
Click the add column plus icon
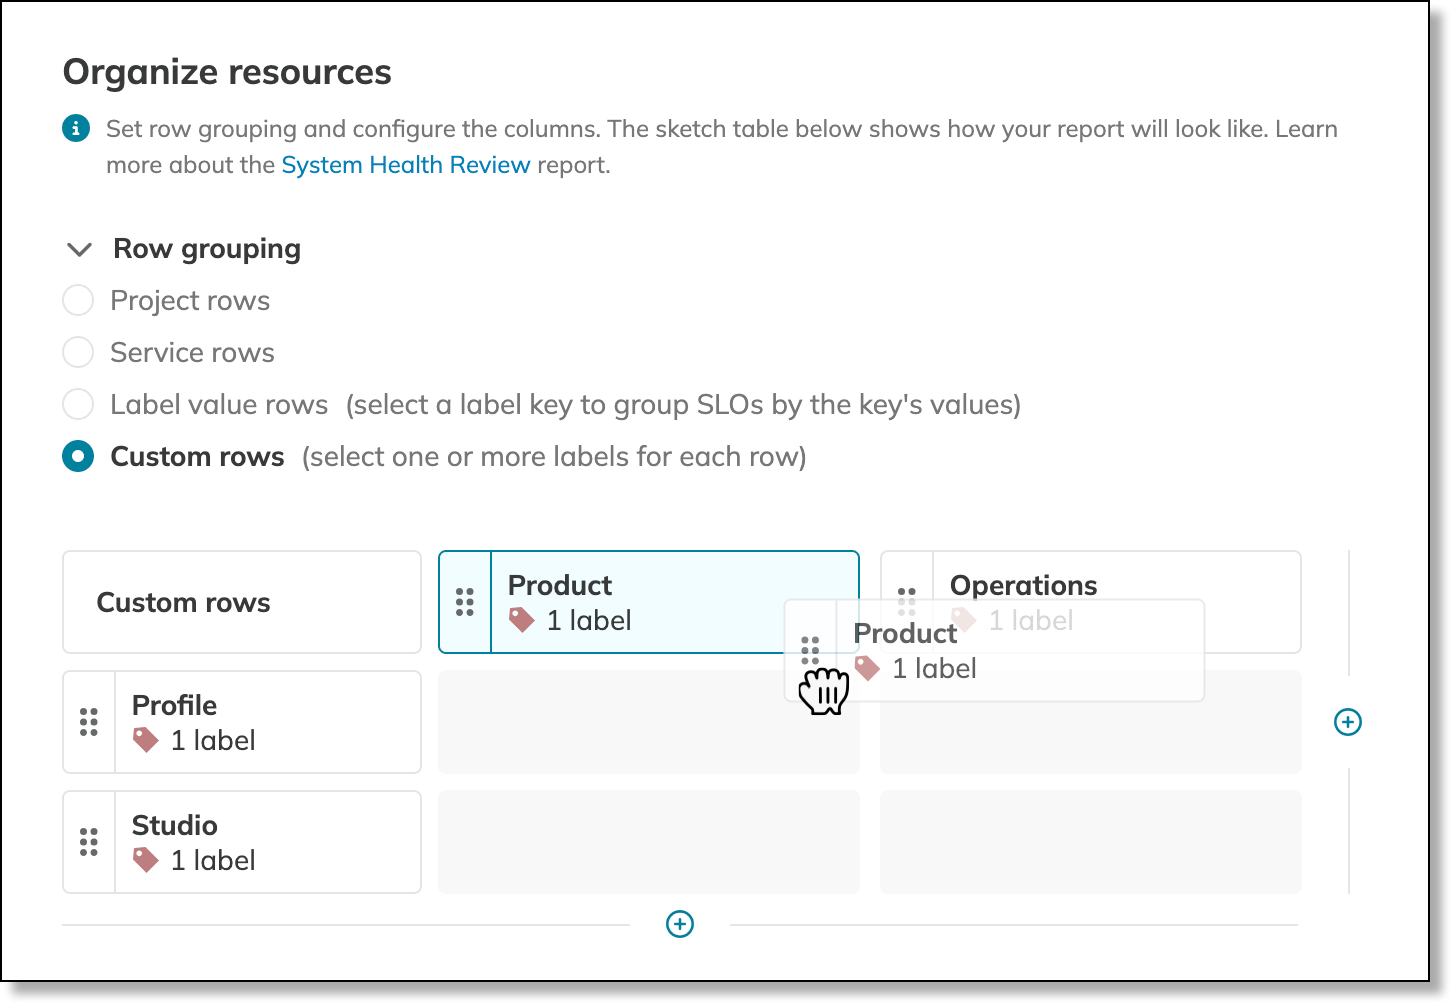click(x=1348, y=722)
